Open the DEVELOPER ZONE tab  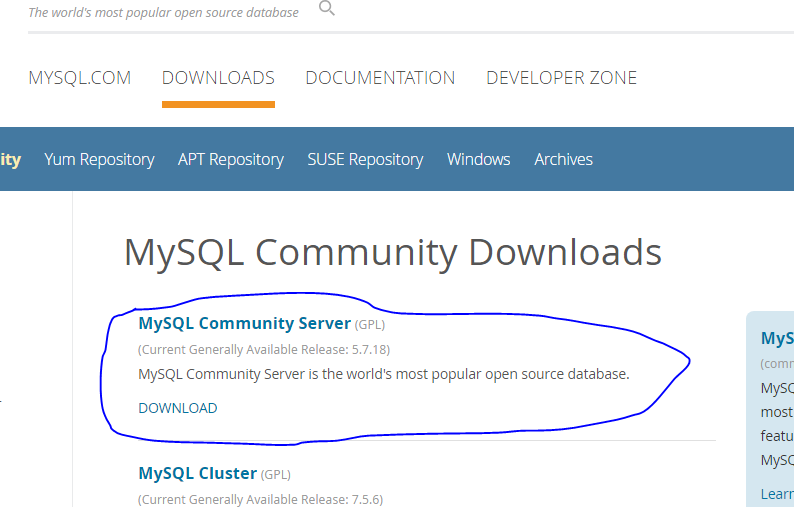pyautogui.click(x=562, y=78)
